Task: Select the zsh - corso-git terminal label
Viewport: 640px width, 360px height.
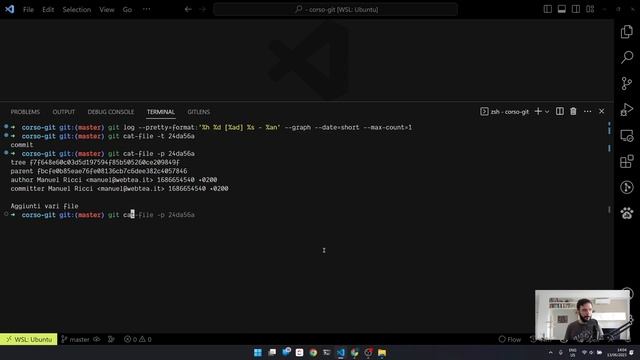Action: pyautogui.click(x=504, y=111)
